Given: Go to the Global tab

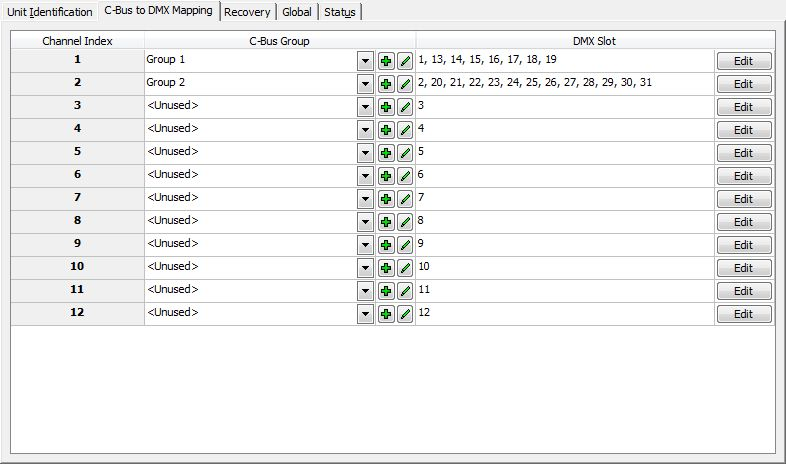Looking at the screenshot, I should click(x=297, y=12).
